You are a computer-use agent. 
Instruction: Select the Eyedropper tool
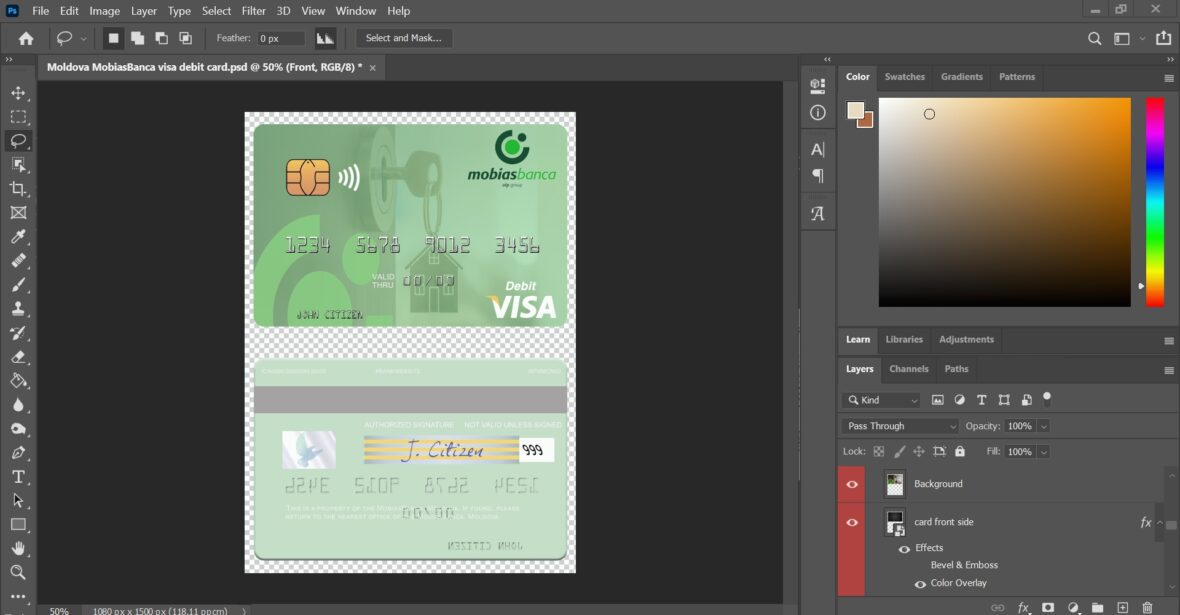pyautogui.click(x=18, y=237)
